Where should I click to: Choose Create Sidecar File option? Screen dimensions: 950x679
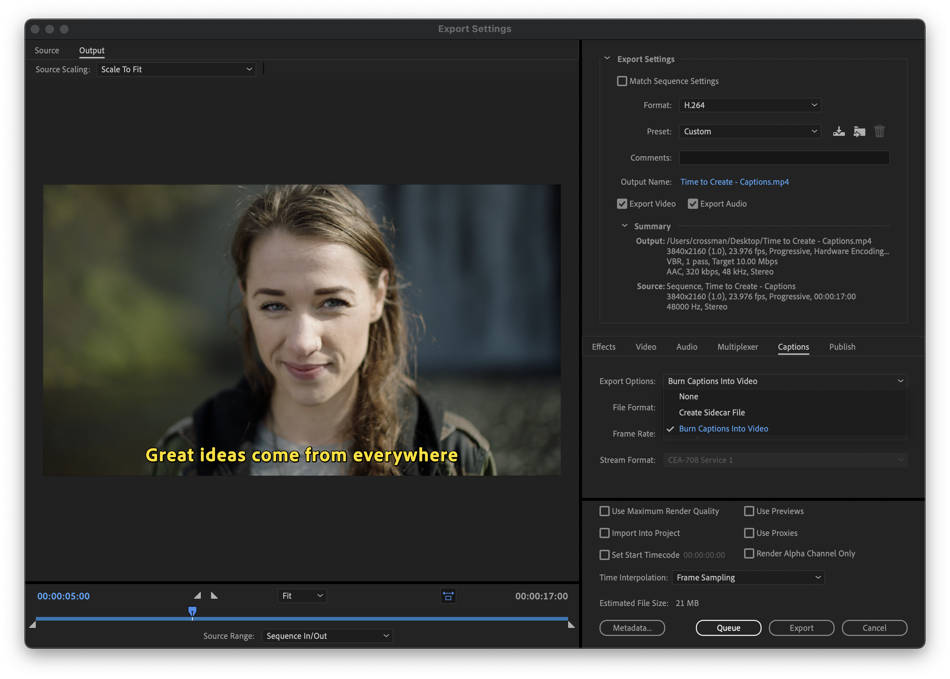[x=712, y=412]
